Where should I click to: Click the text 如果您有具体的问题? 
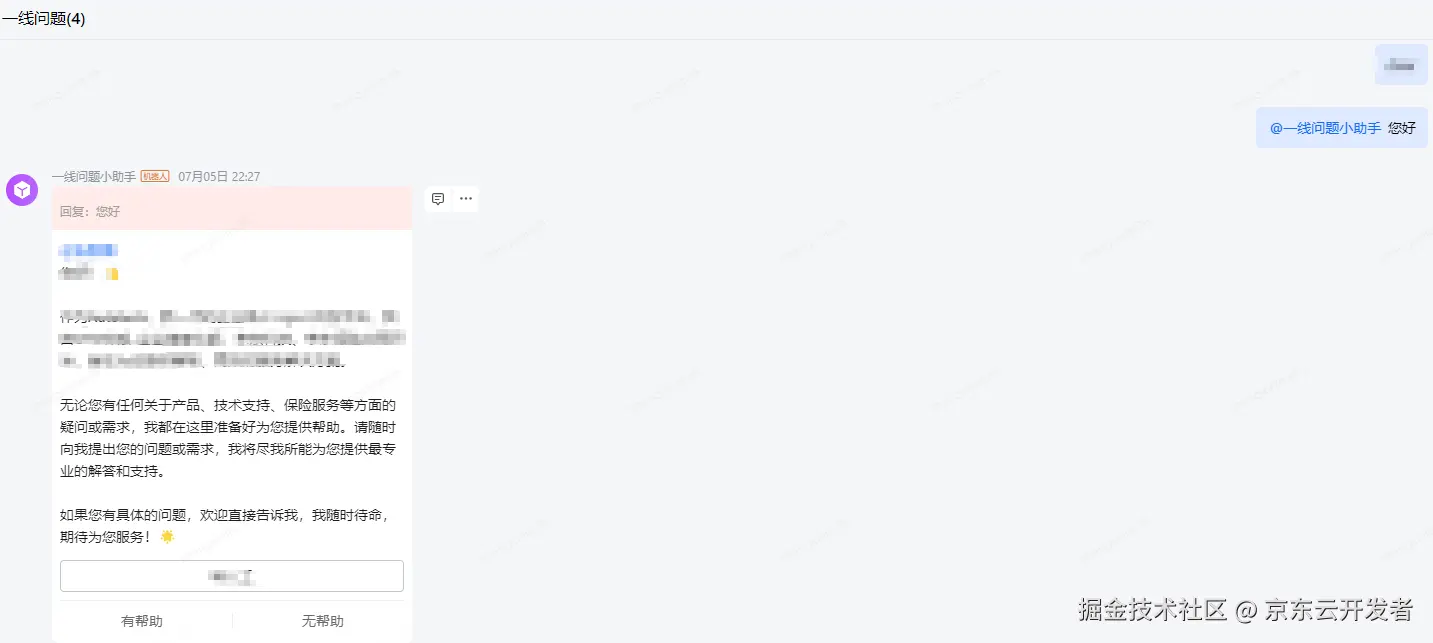(x=123, y=515)
